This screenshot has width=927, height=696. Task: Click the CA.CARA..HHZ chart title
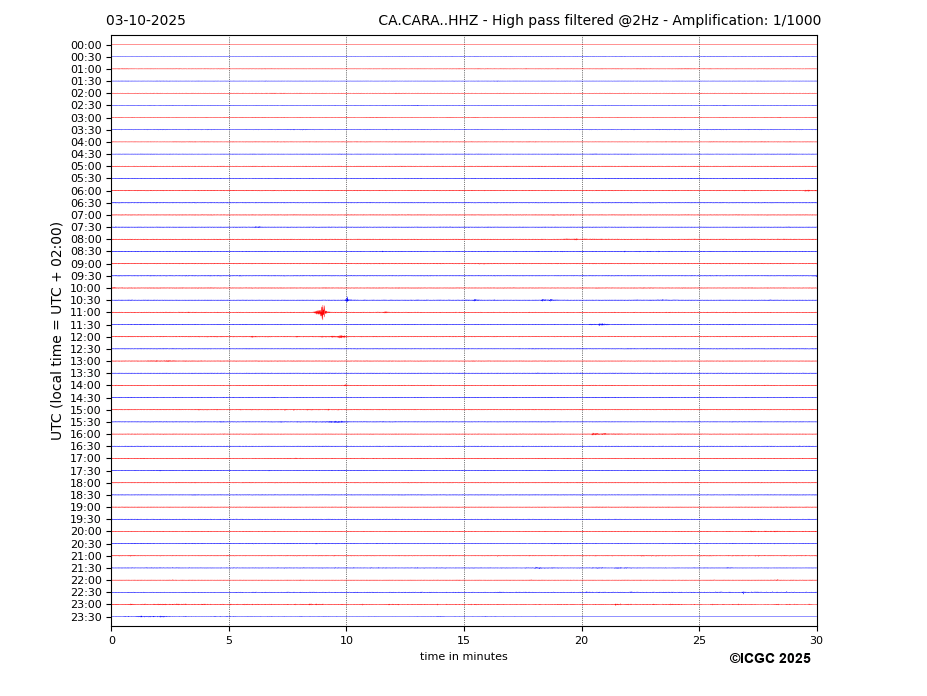pos(599,21)
